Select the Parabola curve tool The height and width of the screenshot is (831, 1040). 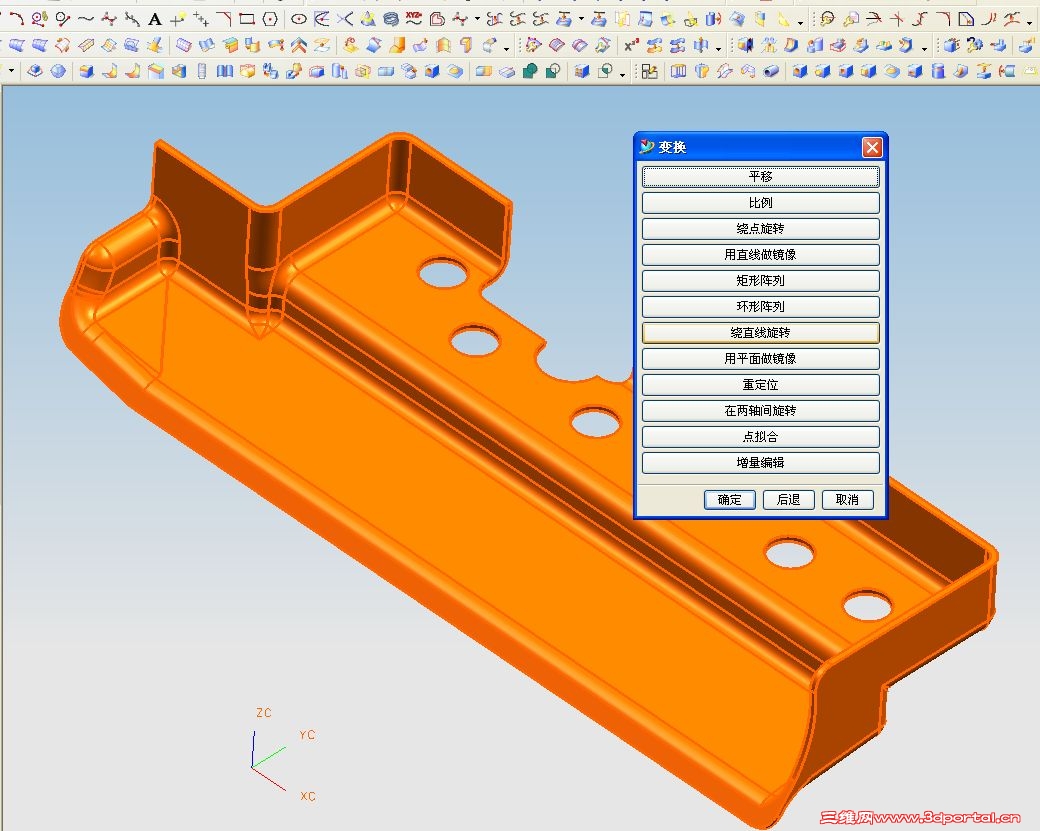pos(321,19)
